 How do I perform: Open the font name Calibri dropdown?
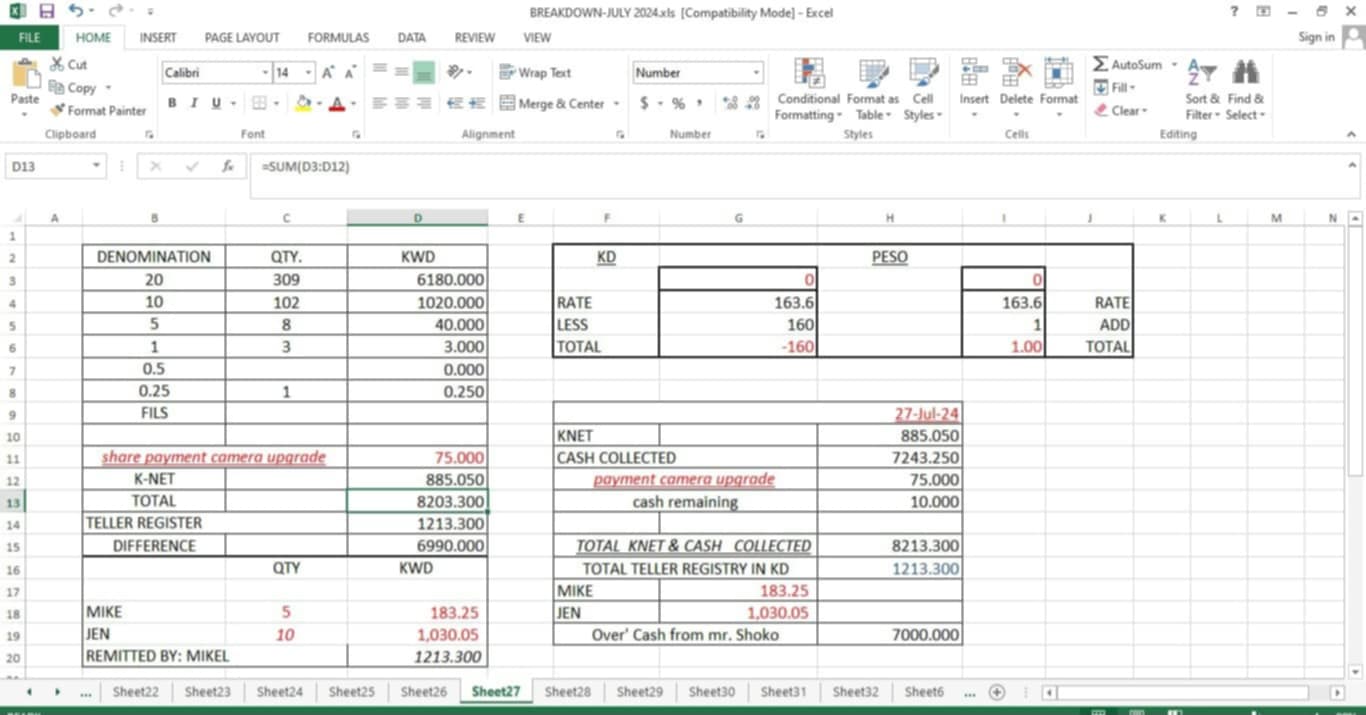point(265,73)
